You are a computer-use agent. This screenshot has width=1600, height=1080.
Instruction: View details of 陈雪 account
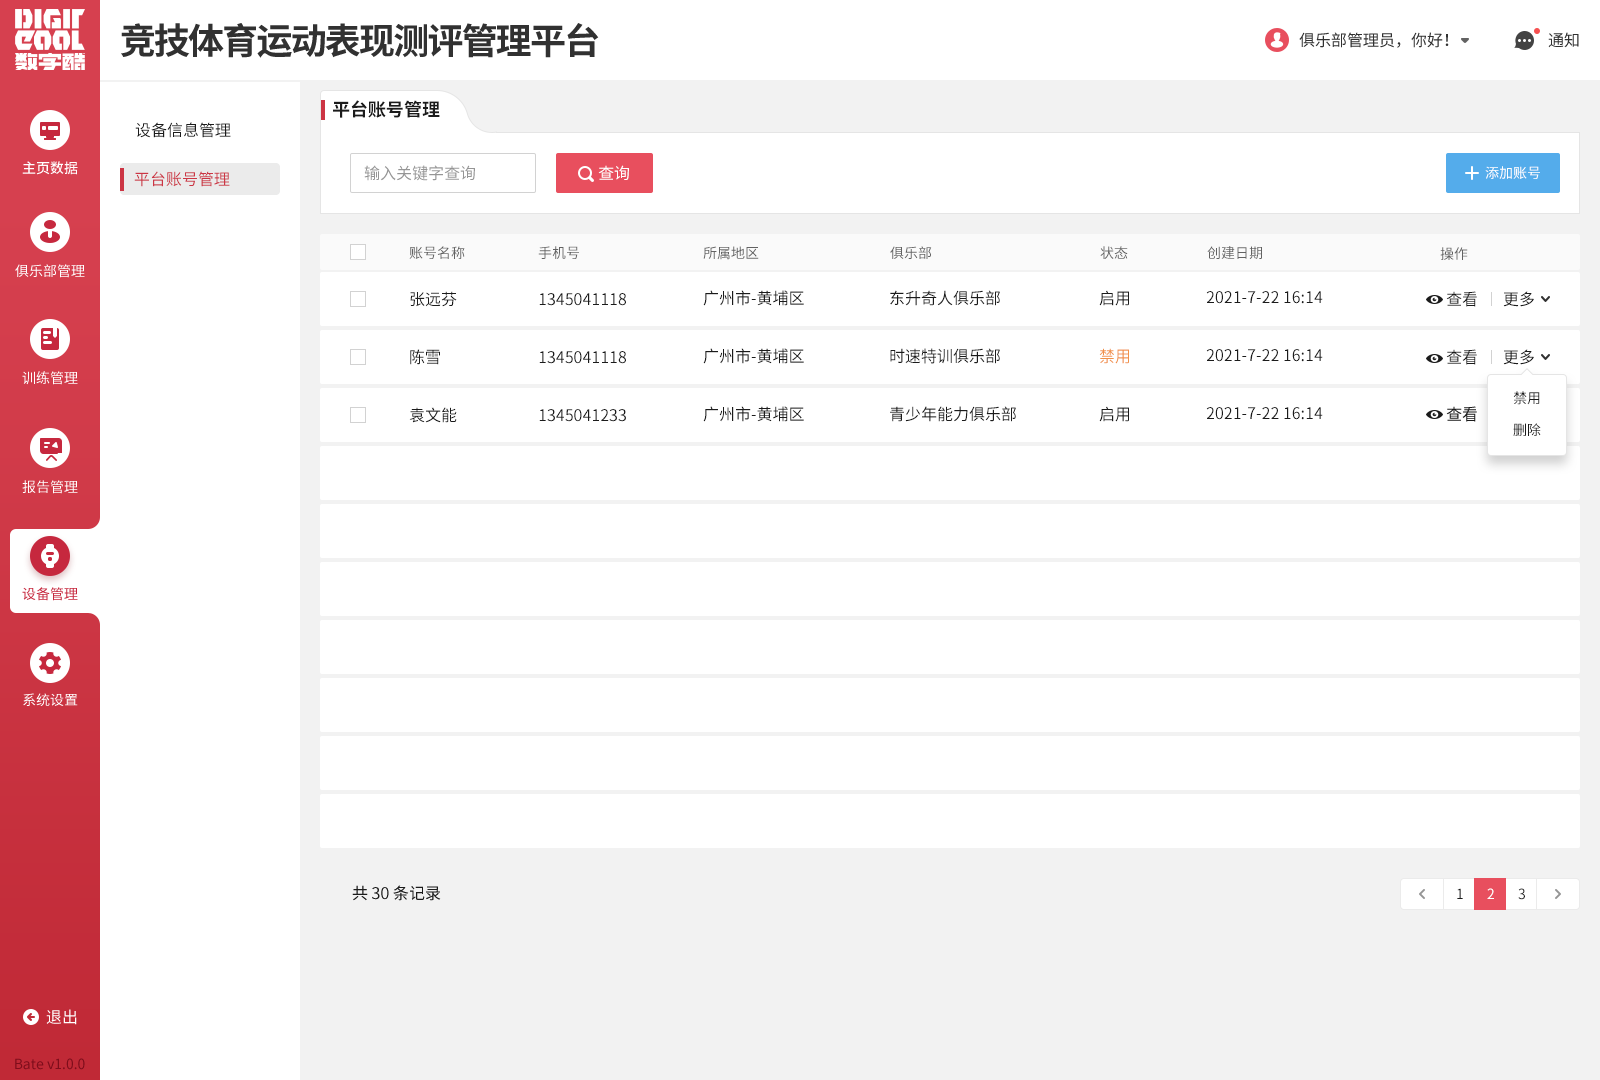[x=1451, y=357]
